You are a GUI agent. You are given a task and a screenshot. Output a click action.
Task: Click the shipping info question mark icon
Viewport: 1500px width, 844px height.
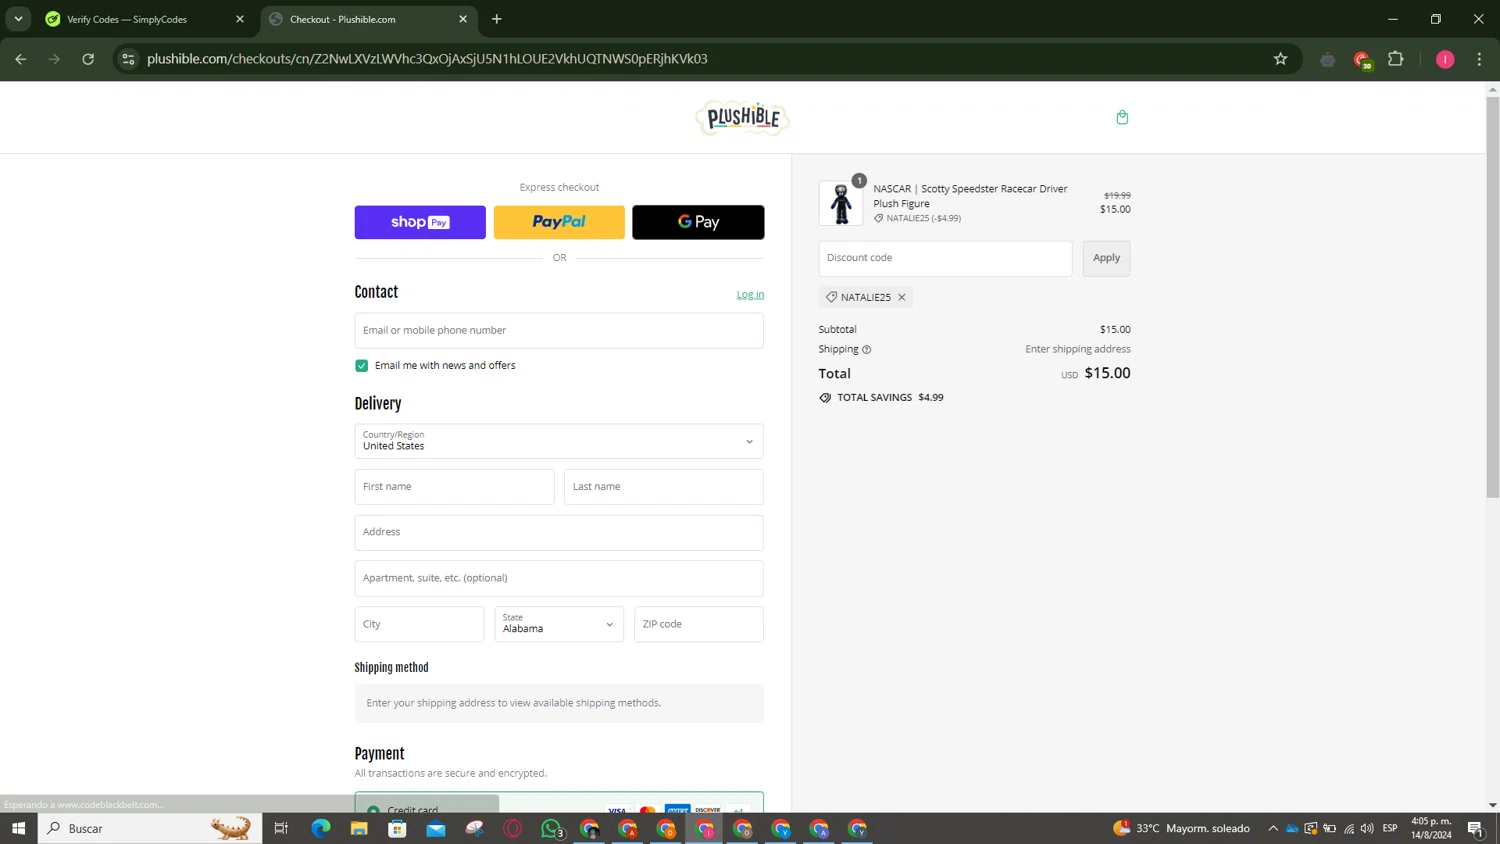867,350
